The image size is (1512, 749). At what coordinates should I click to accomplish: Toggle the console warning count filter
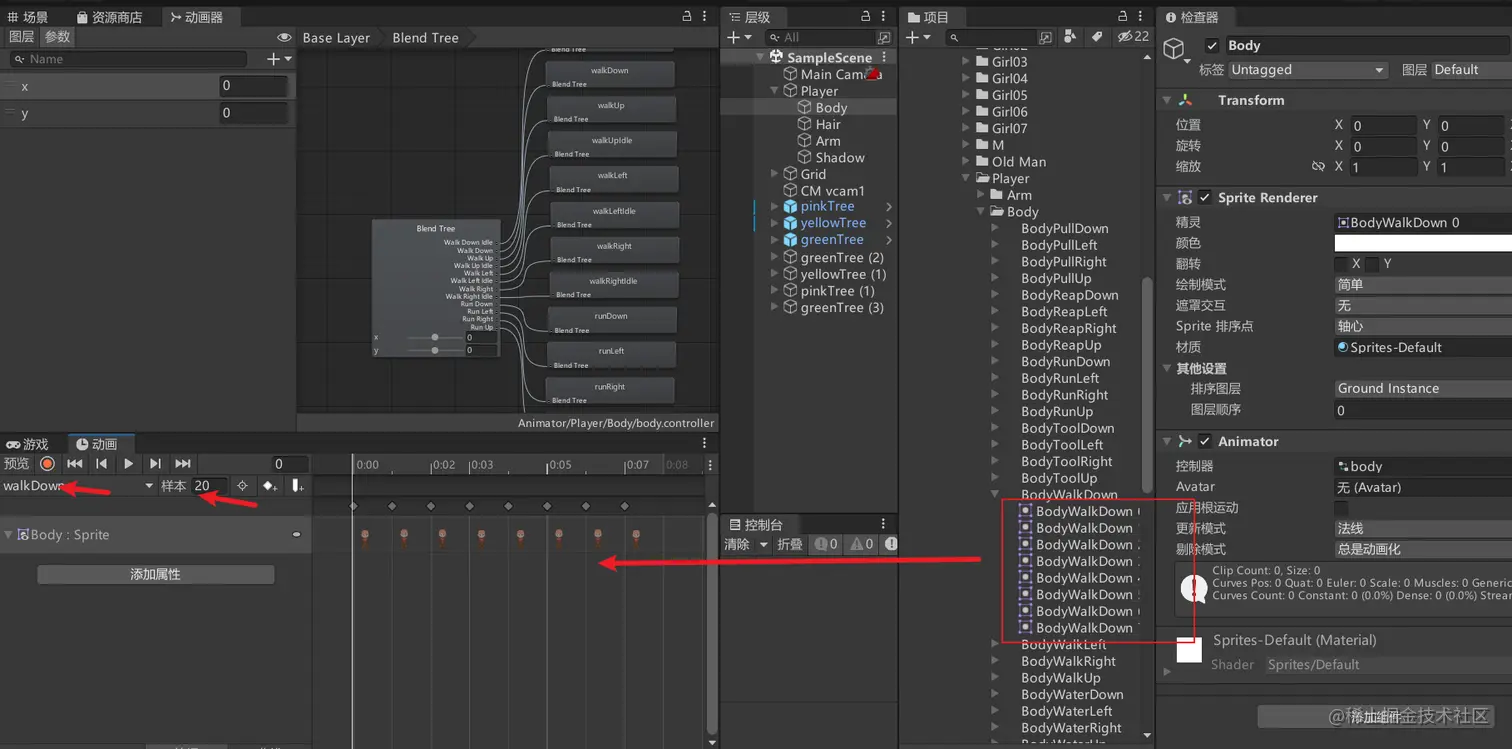pyautogui.click(x=862, y=544)
